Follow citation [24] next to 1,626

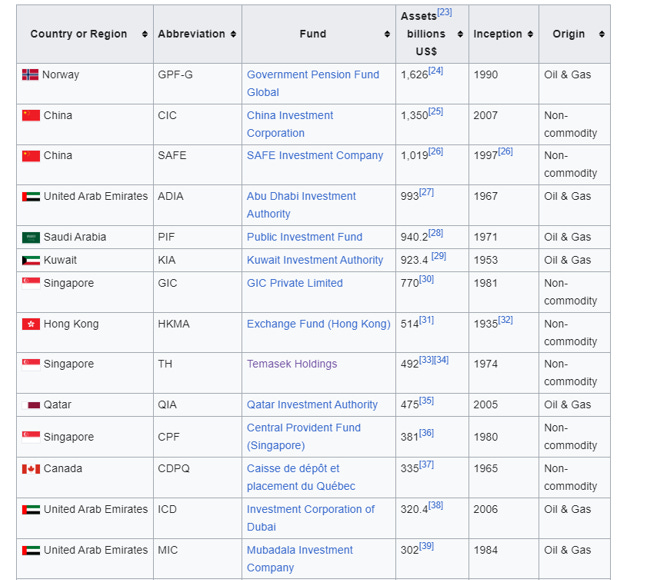point(436,71)
